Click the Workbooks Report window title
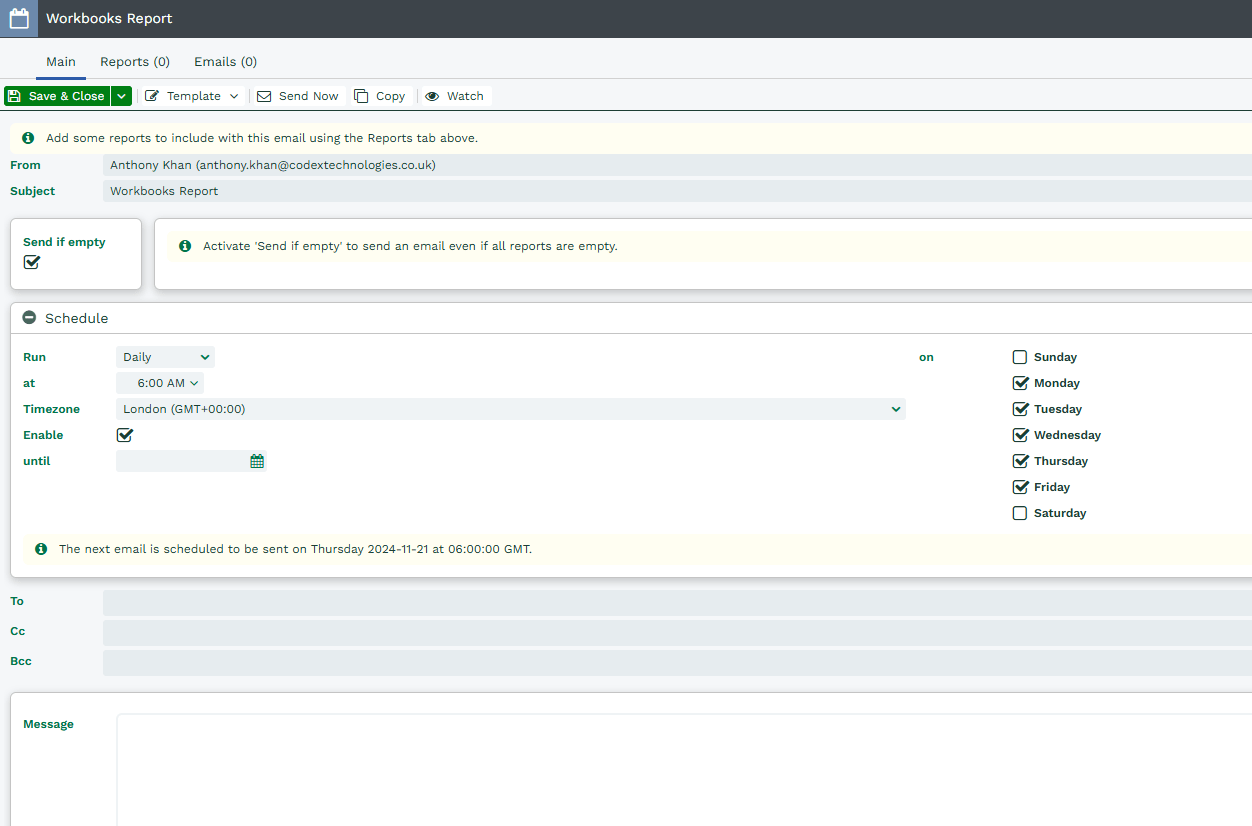Image resolution: width=1252 pixels, height=826 pixels. (x=109, y=19)
